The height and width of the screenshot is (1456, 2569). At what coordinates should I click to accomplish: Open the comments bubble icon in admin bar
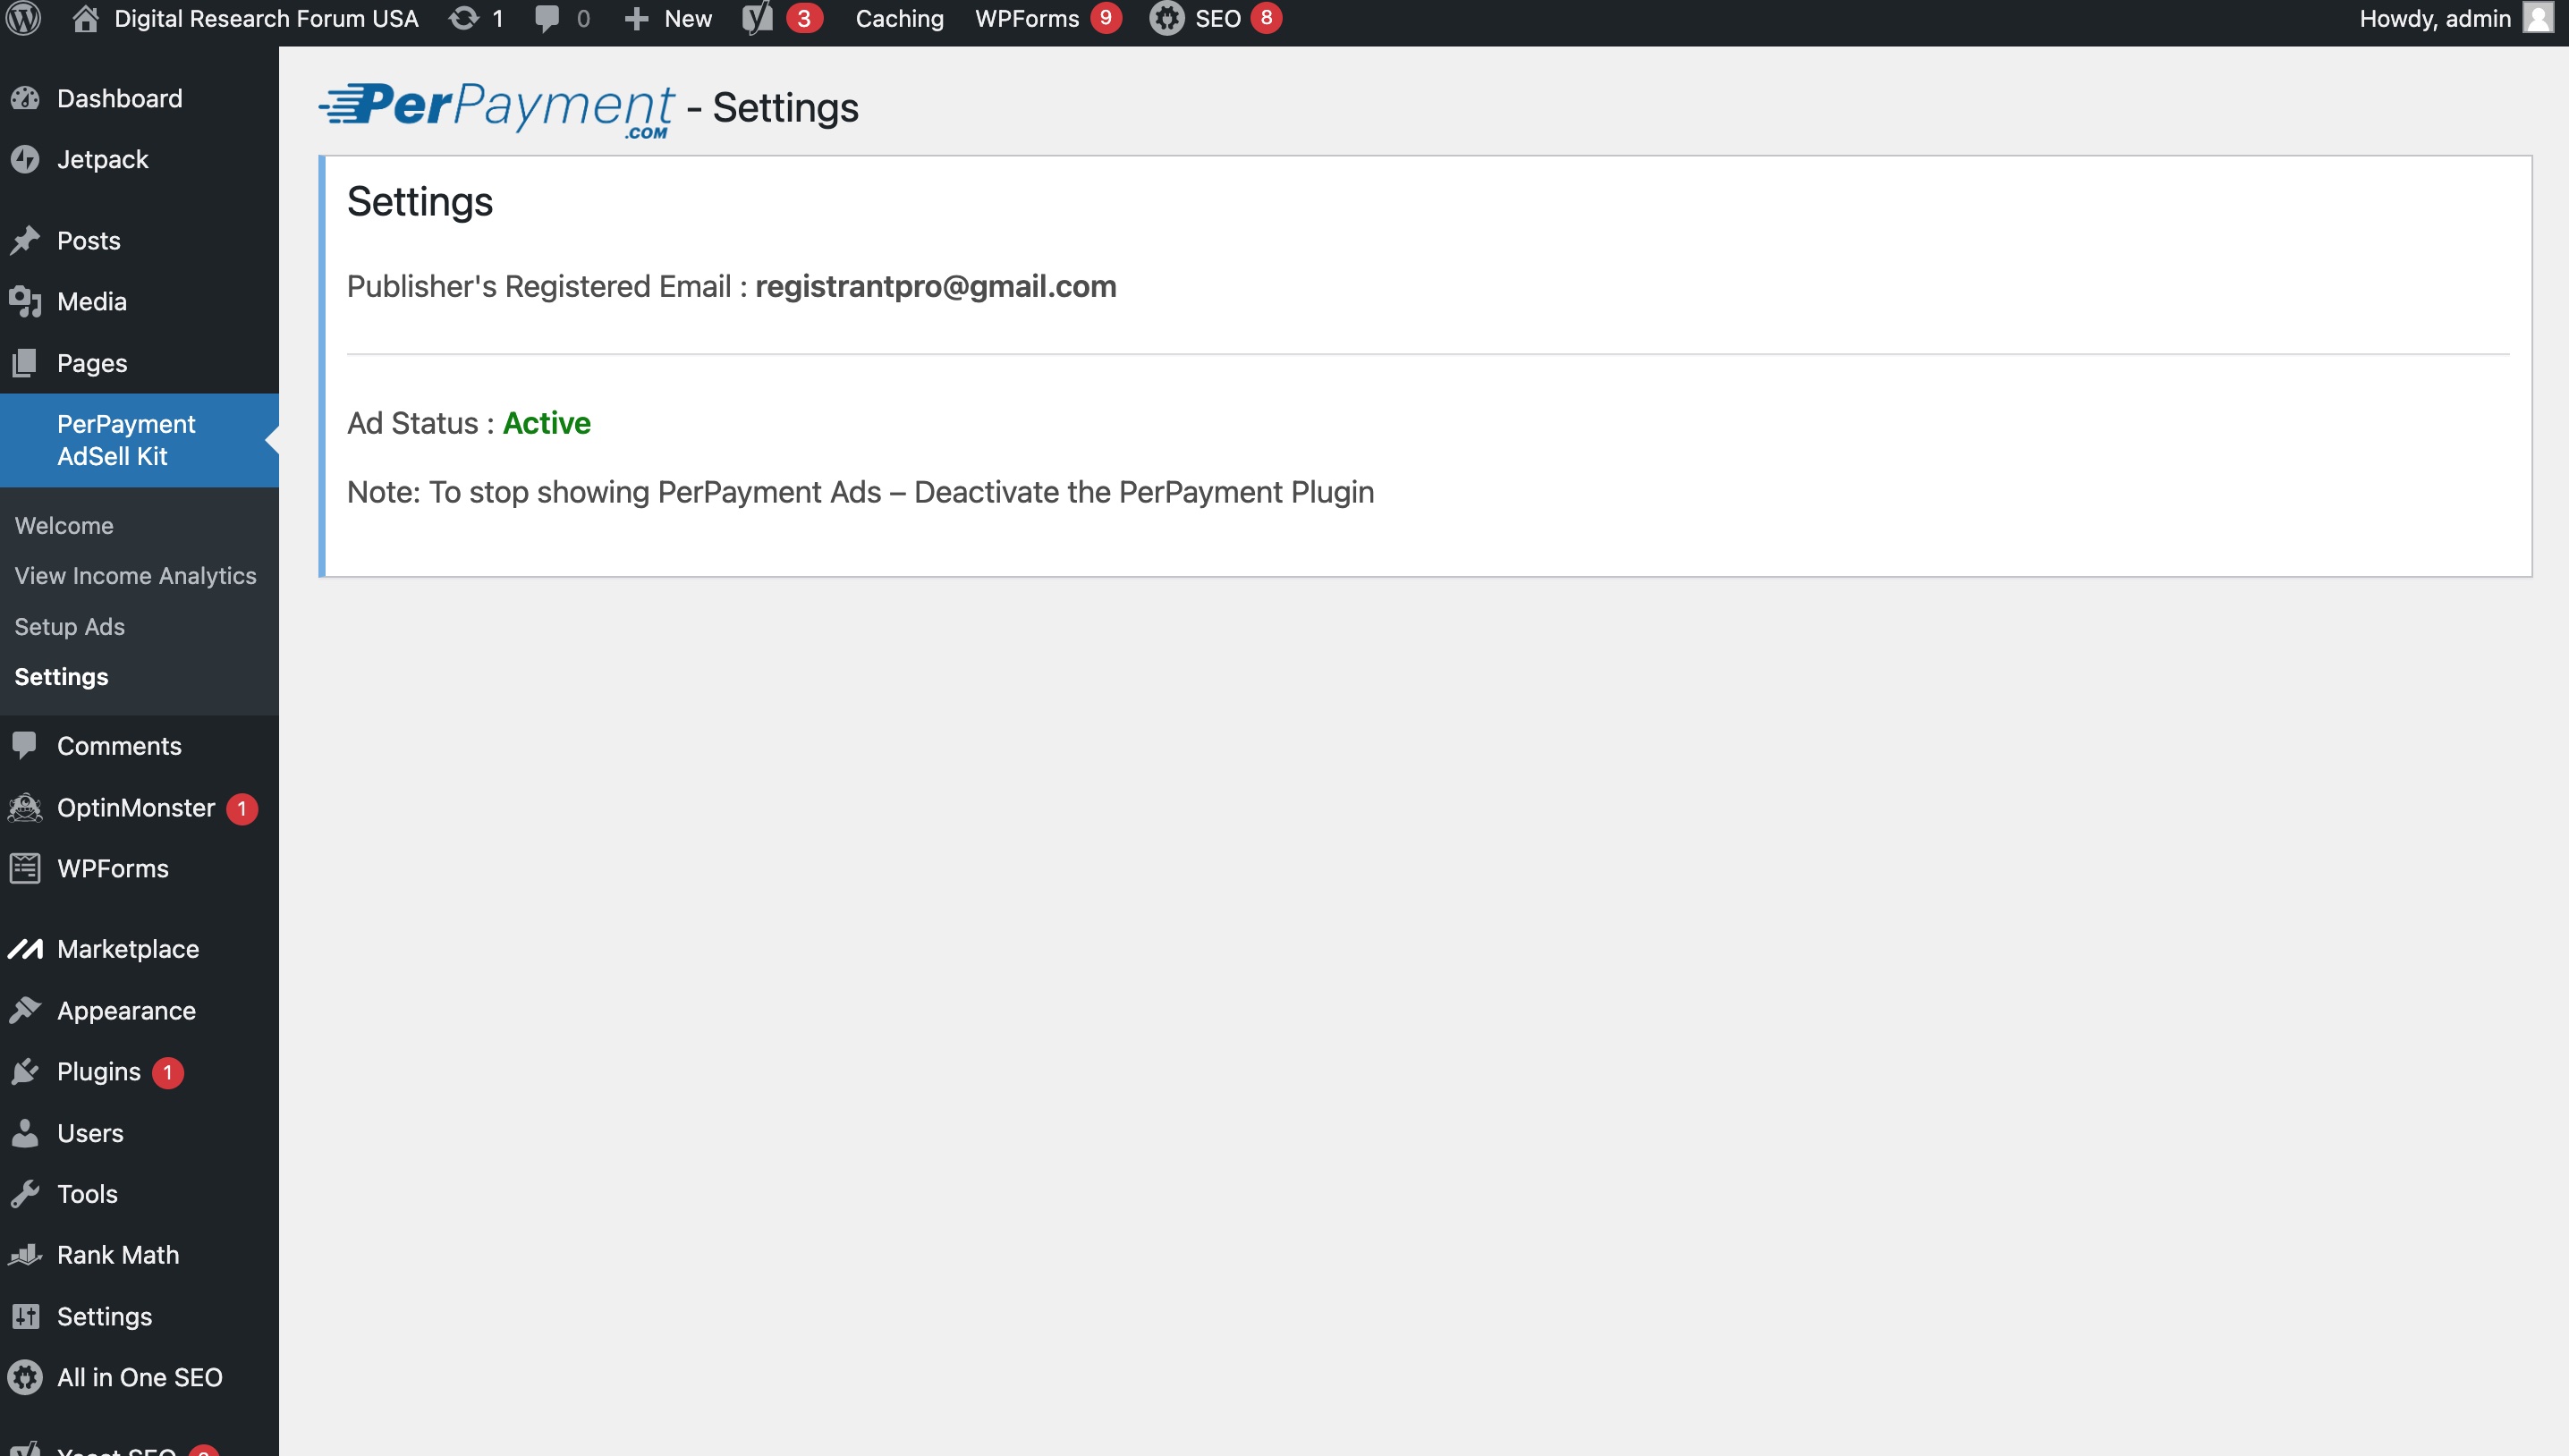tap(546, 19)
